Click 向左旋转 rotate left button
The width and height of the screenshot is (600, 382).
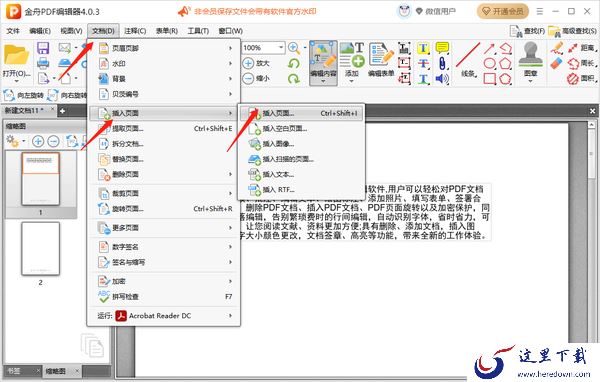24,95
